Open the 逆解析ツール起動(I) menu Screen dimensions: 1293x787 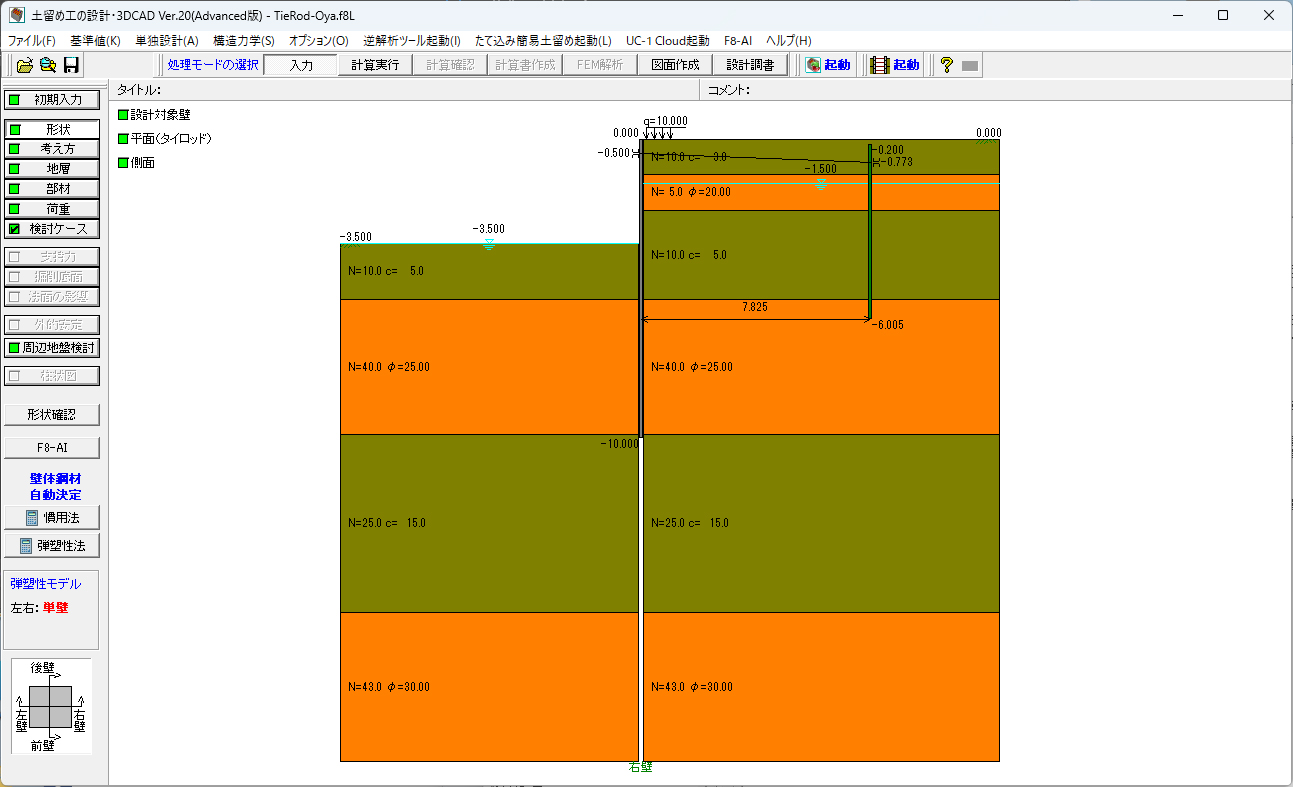pos(412,41)
